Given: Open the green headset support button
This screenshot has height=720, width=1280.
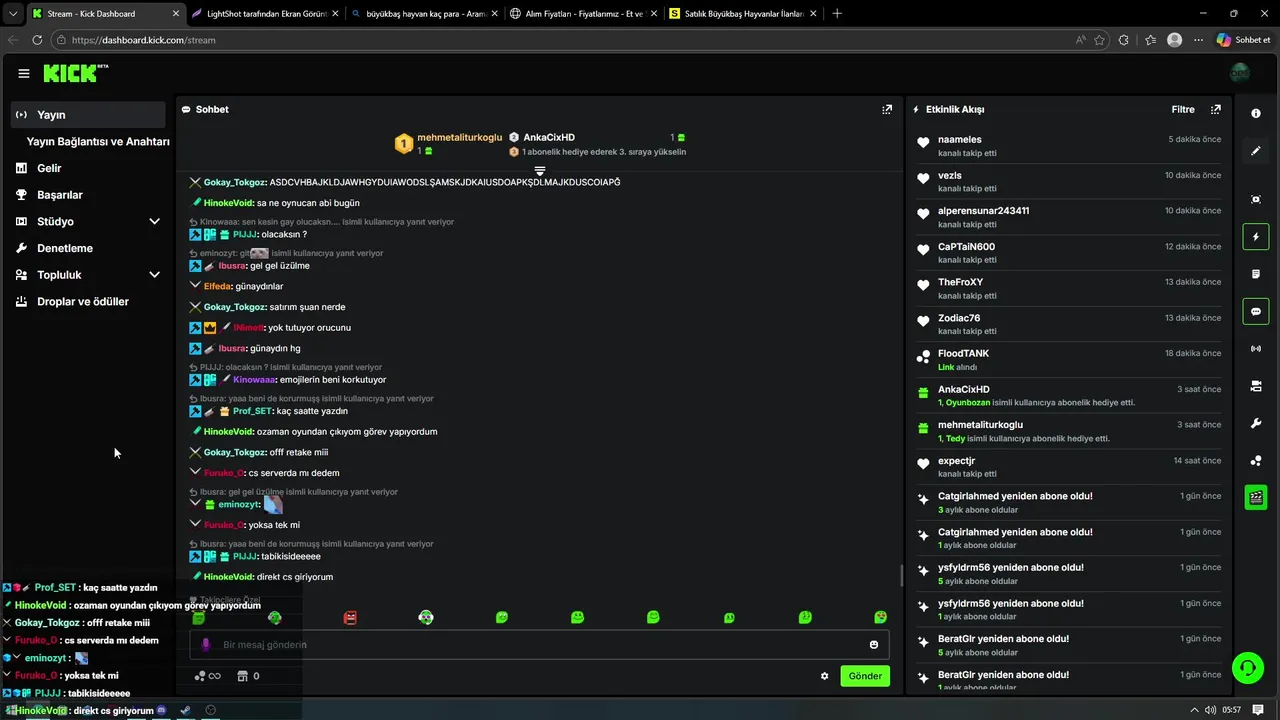Looking at the screenshot, I should 1247,667.
